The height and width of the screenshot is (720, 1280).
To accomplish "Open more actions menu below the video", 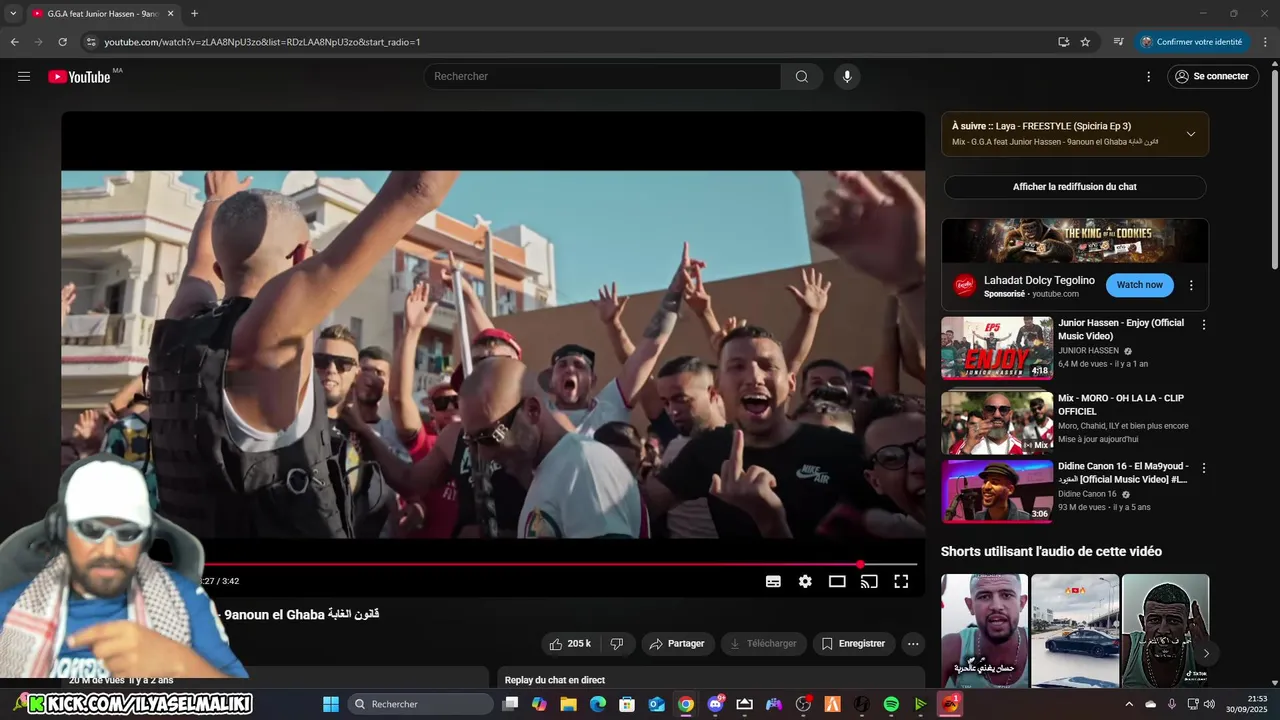I will point(913,644).
